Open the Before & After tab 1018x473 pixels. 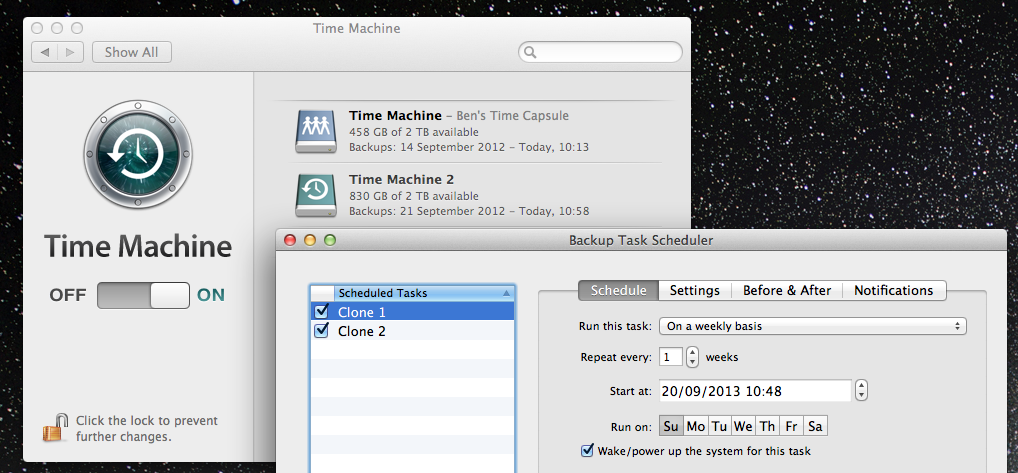click(786, 290)
